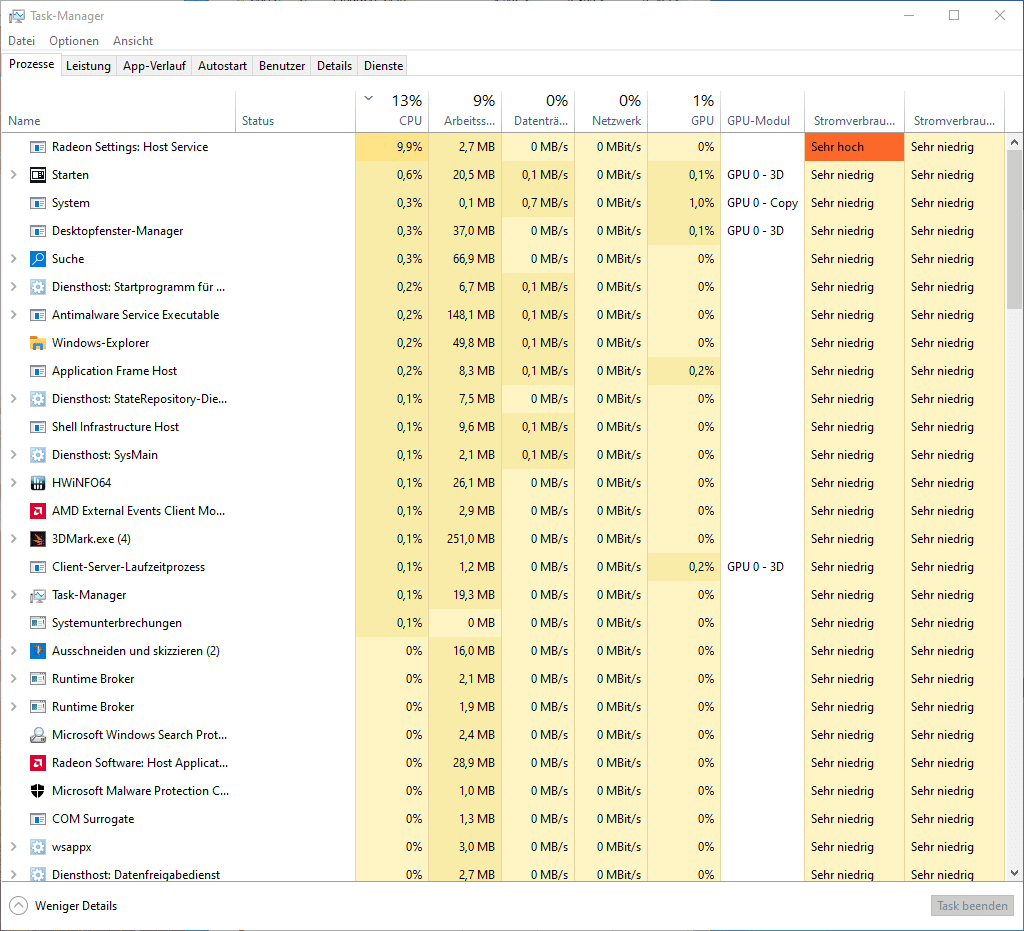This screenshot has width=1024, height=931.
Task: Click the Microsoft Malware Protection shield icon
Action: 38,791
